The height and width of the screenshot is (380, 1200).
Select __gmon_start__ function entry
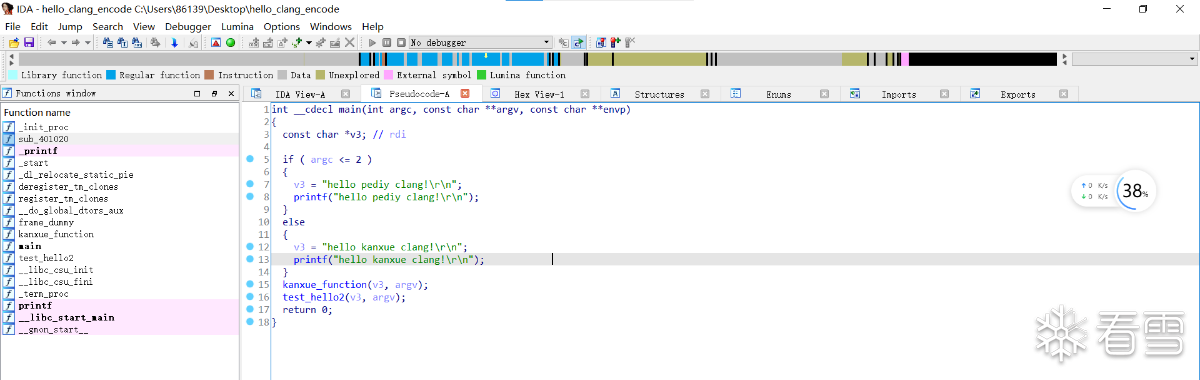[120, 329]
